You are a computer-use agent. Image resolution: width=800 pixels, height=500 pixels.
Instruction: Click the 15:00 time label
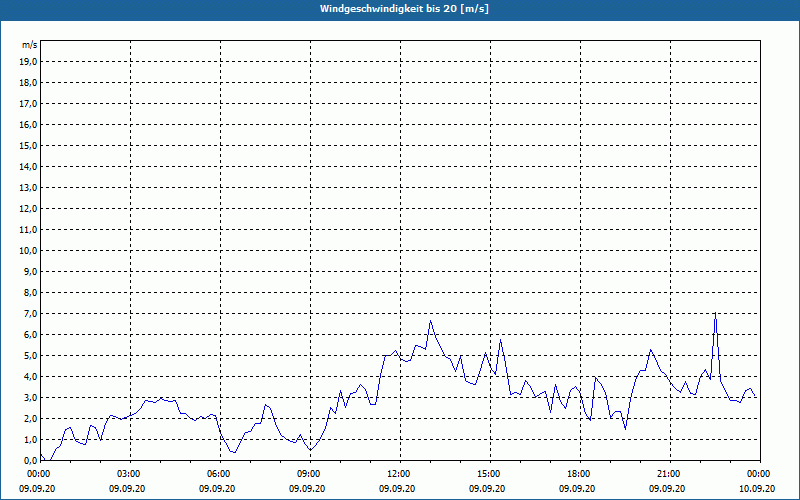[490, 474]
